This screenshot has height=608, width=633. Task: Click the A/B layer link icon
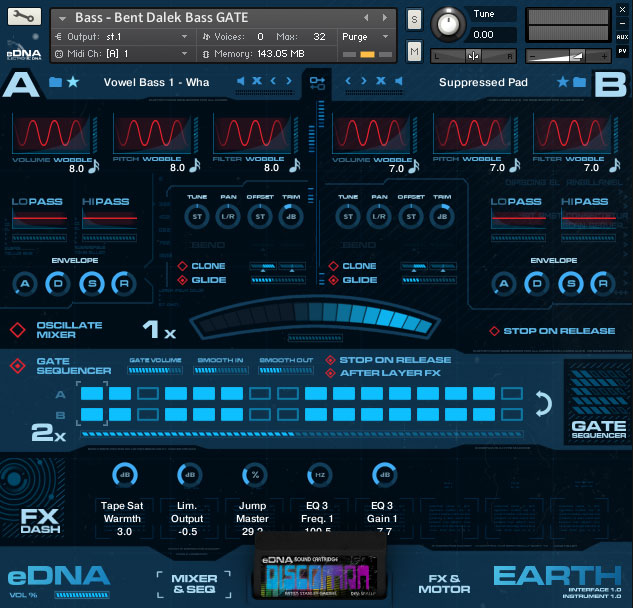[317, 82]
